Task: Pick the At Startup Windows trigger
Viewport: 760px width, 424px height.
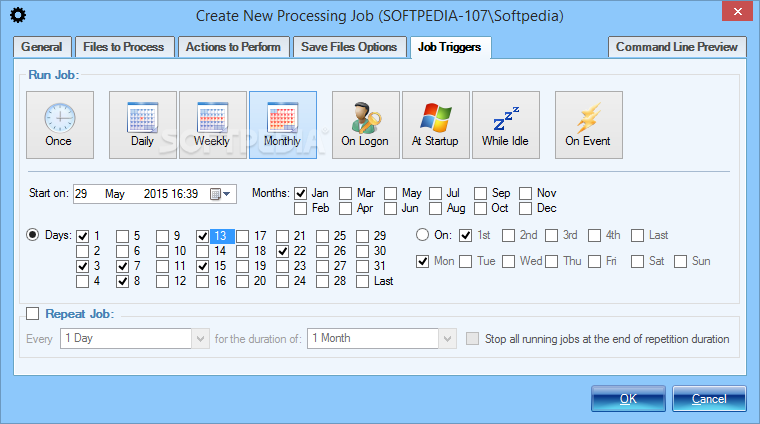Action: 436,125
